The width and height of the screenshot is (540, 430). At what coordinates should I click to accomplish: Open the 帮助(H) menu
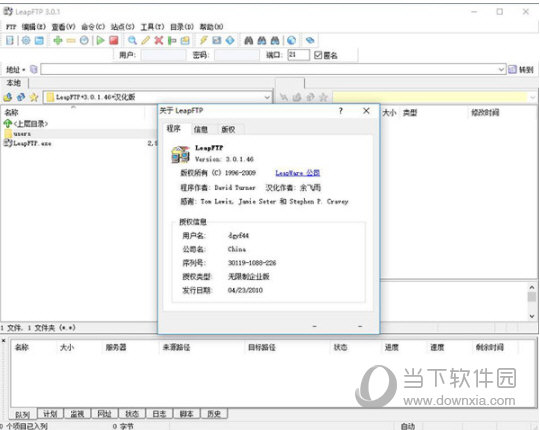[x=211, y=27]
